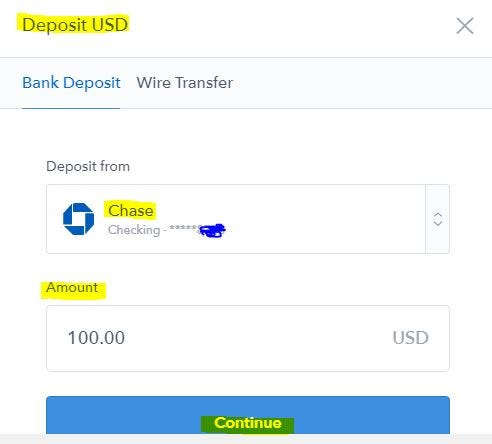Screen dimensions: 492x444
Task: Click the USD currency label in Amount box
Action: (x=410, y=338)
